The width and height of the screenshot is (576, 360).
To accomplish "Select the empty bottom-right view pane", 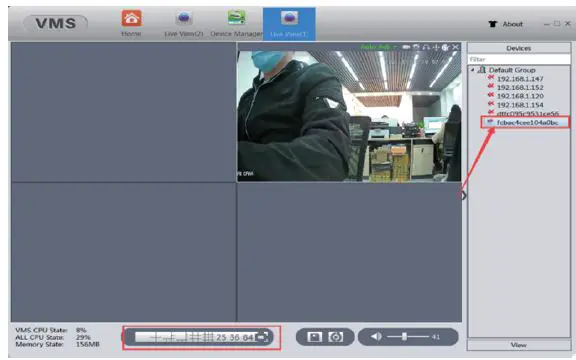I will point(349,252).
